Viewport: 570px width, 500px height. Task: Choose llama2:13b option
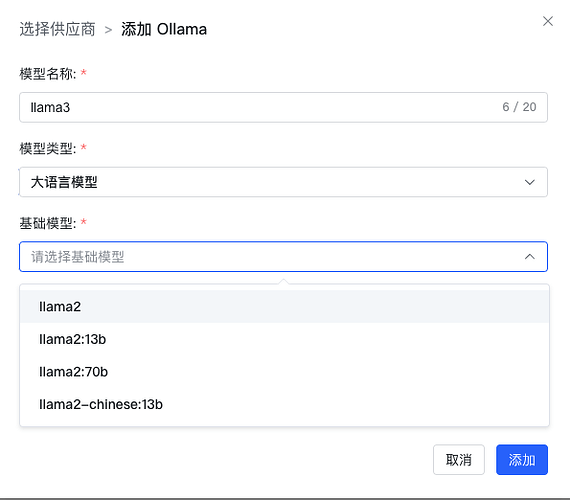pos(284,339)
